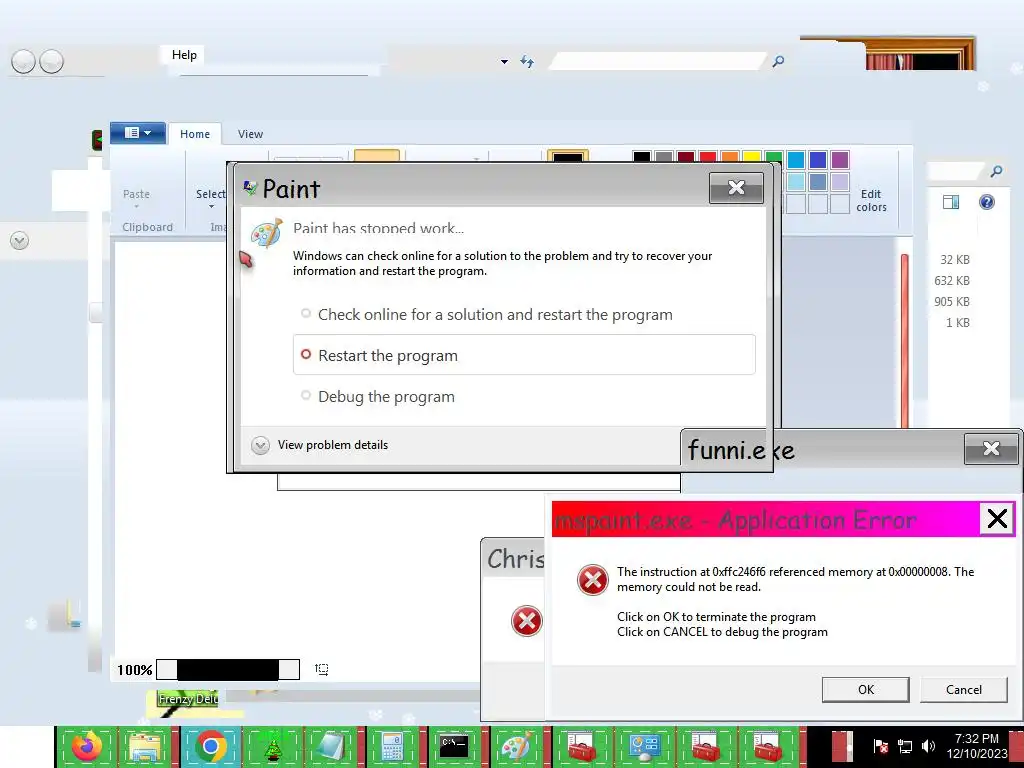Open Calculator from the taskbar
This screenshot has height=768, width=1024.
click(392, 747)
